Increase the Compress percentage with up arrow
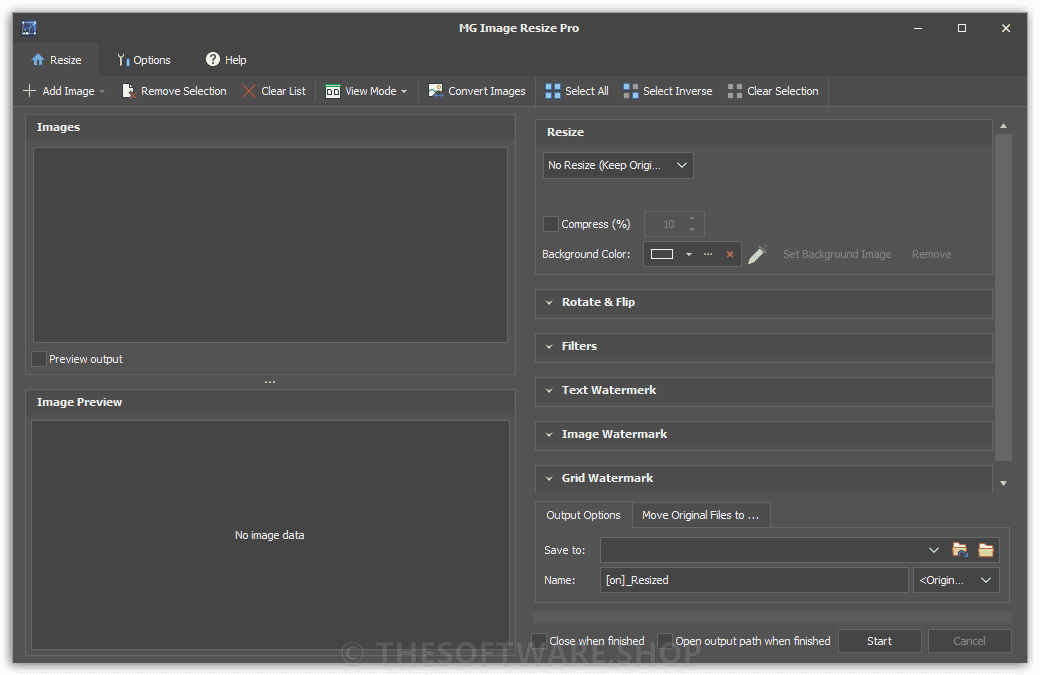Screen dimensions: 1040x675 click(692, 218)
